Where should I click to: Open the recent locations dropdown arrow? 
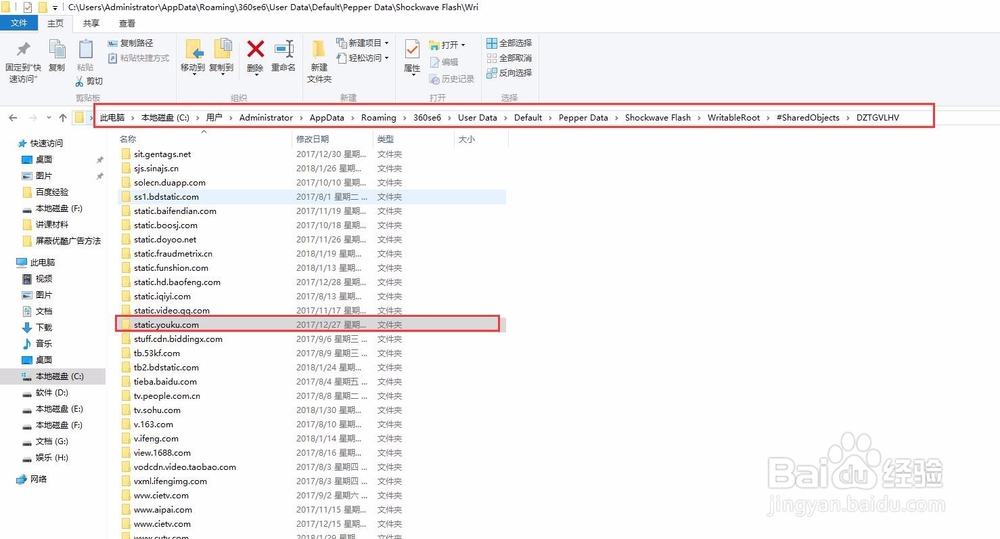pyautogui.click(x=47, y=118)
